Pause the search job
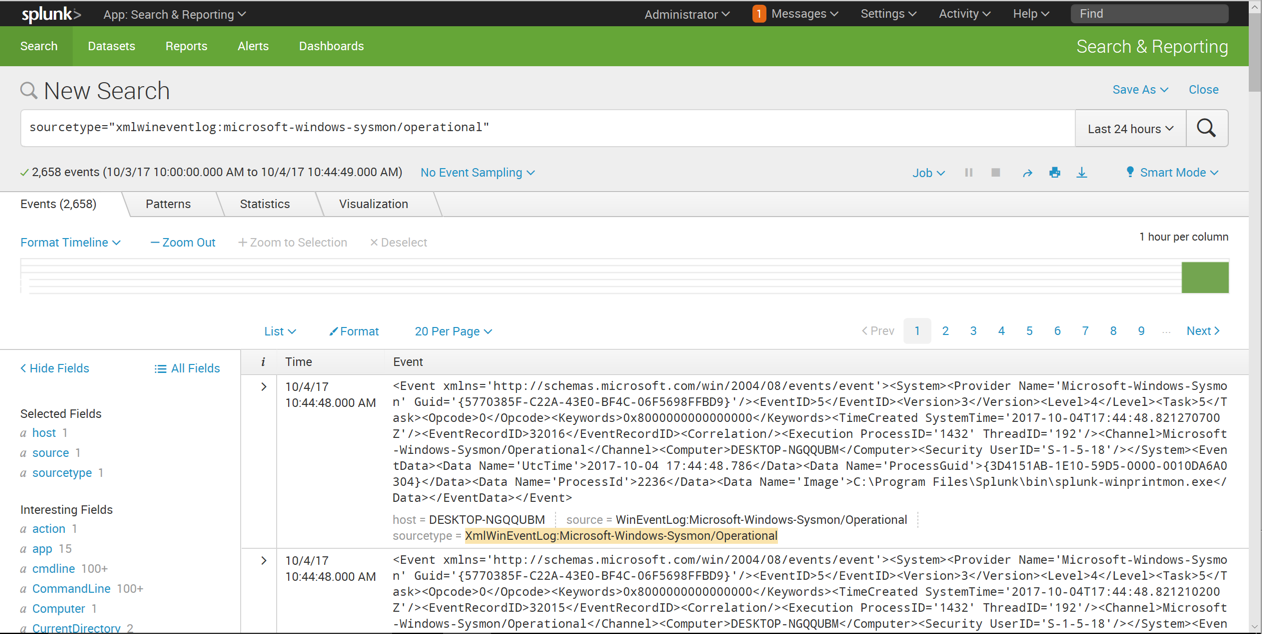This screenshot has width=1262, height=634. coord(969,172)
